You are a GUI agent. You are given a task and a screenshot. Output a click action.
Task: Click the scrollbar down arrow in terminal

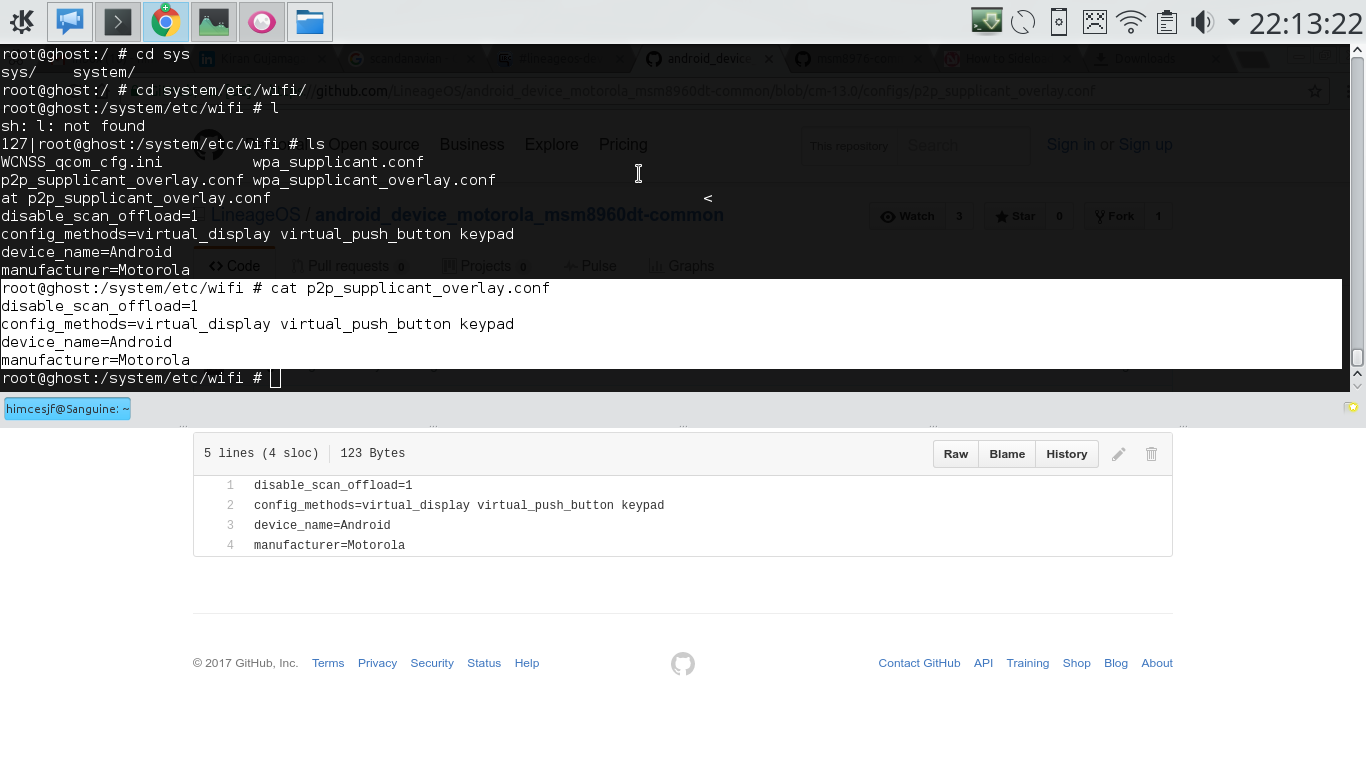1357,385
